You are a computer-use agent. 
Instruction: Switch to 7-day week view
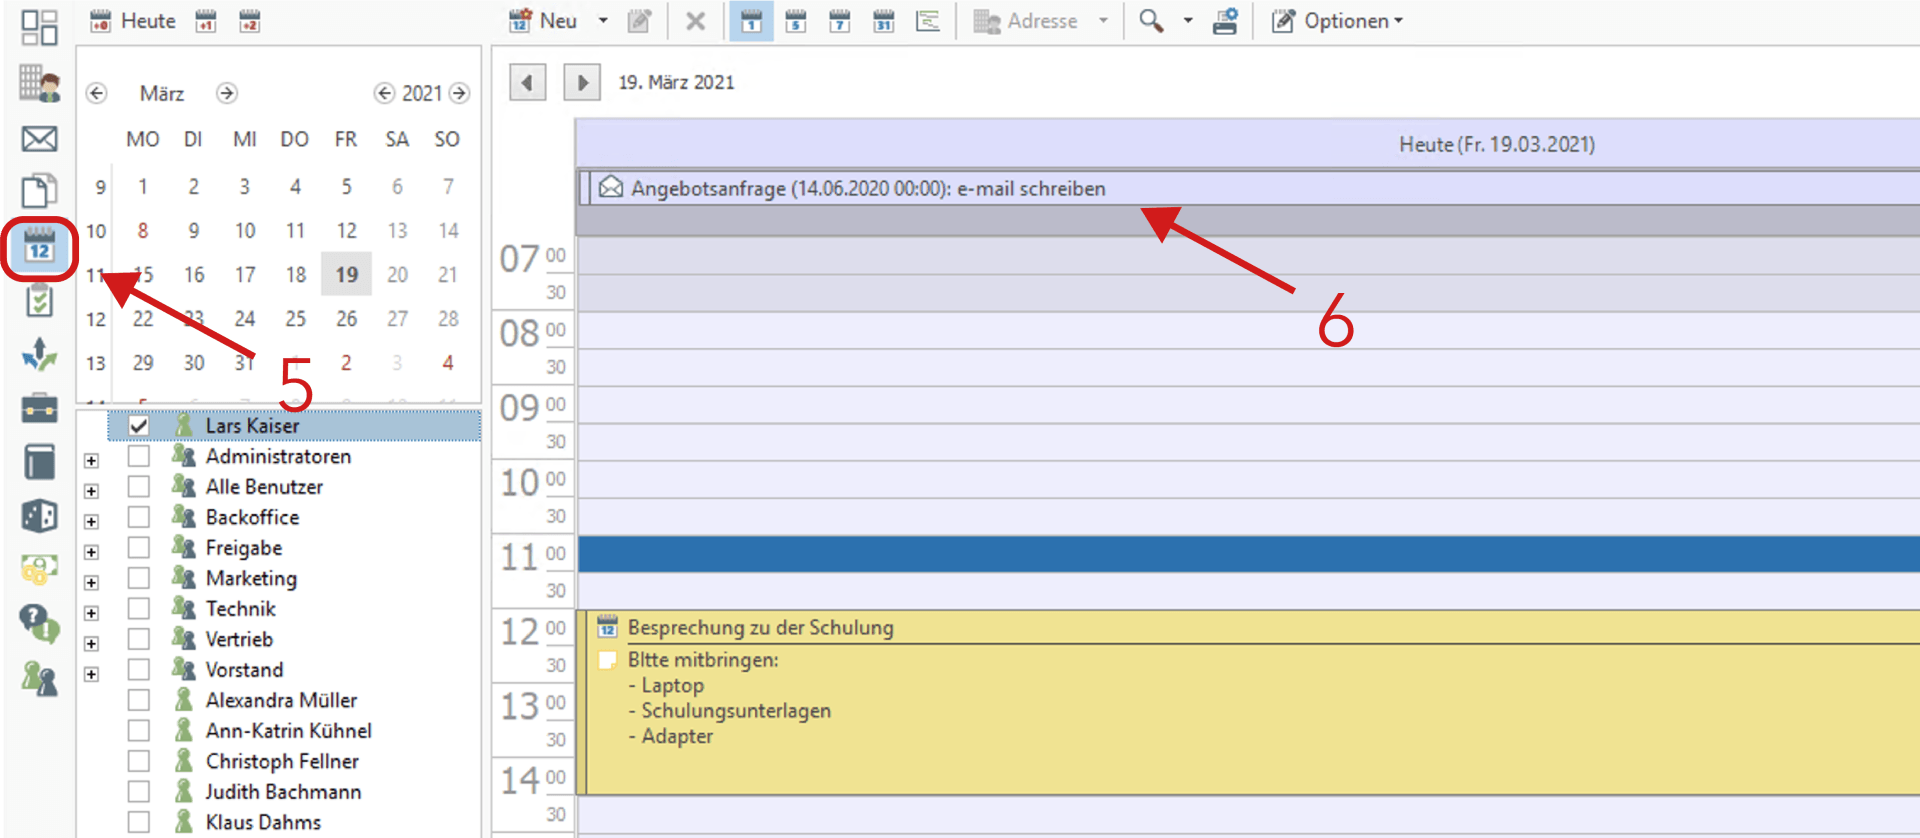(x=840, y=21)
